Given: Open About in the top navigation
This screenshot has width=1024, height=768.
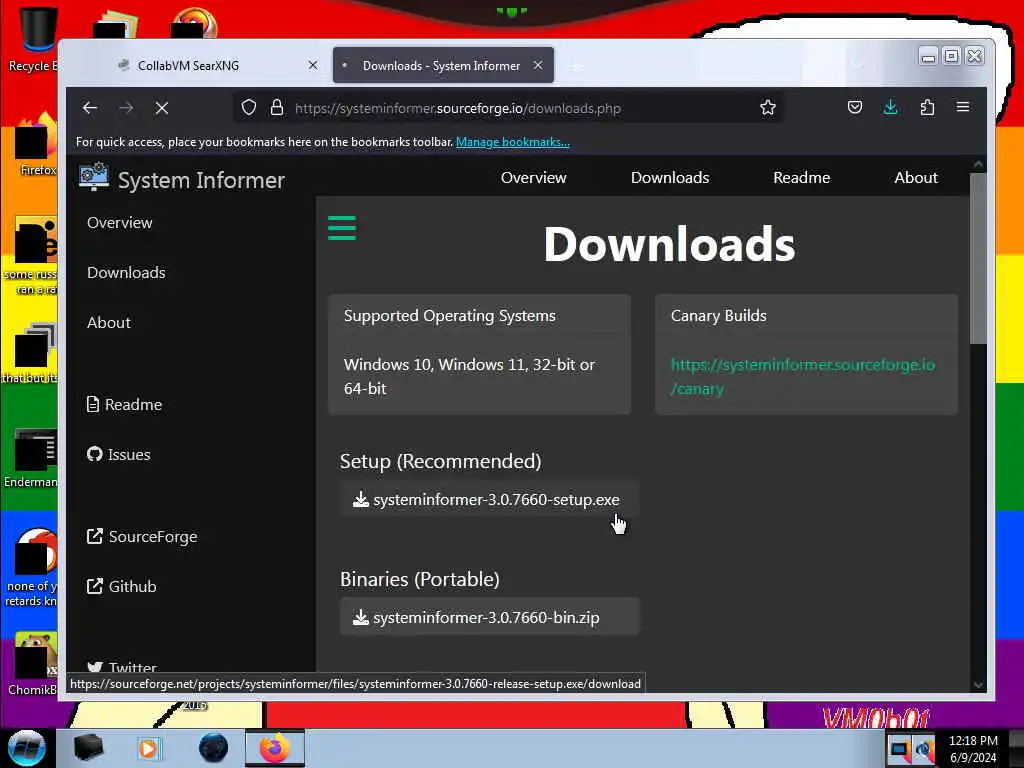Looking at the screenshot, I should [x=916, y=178].
